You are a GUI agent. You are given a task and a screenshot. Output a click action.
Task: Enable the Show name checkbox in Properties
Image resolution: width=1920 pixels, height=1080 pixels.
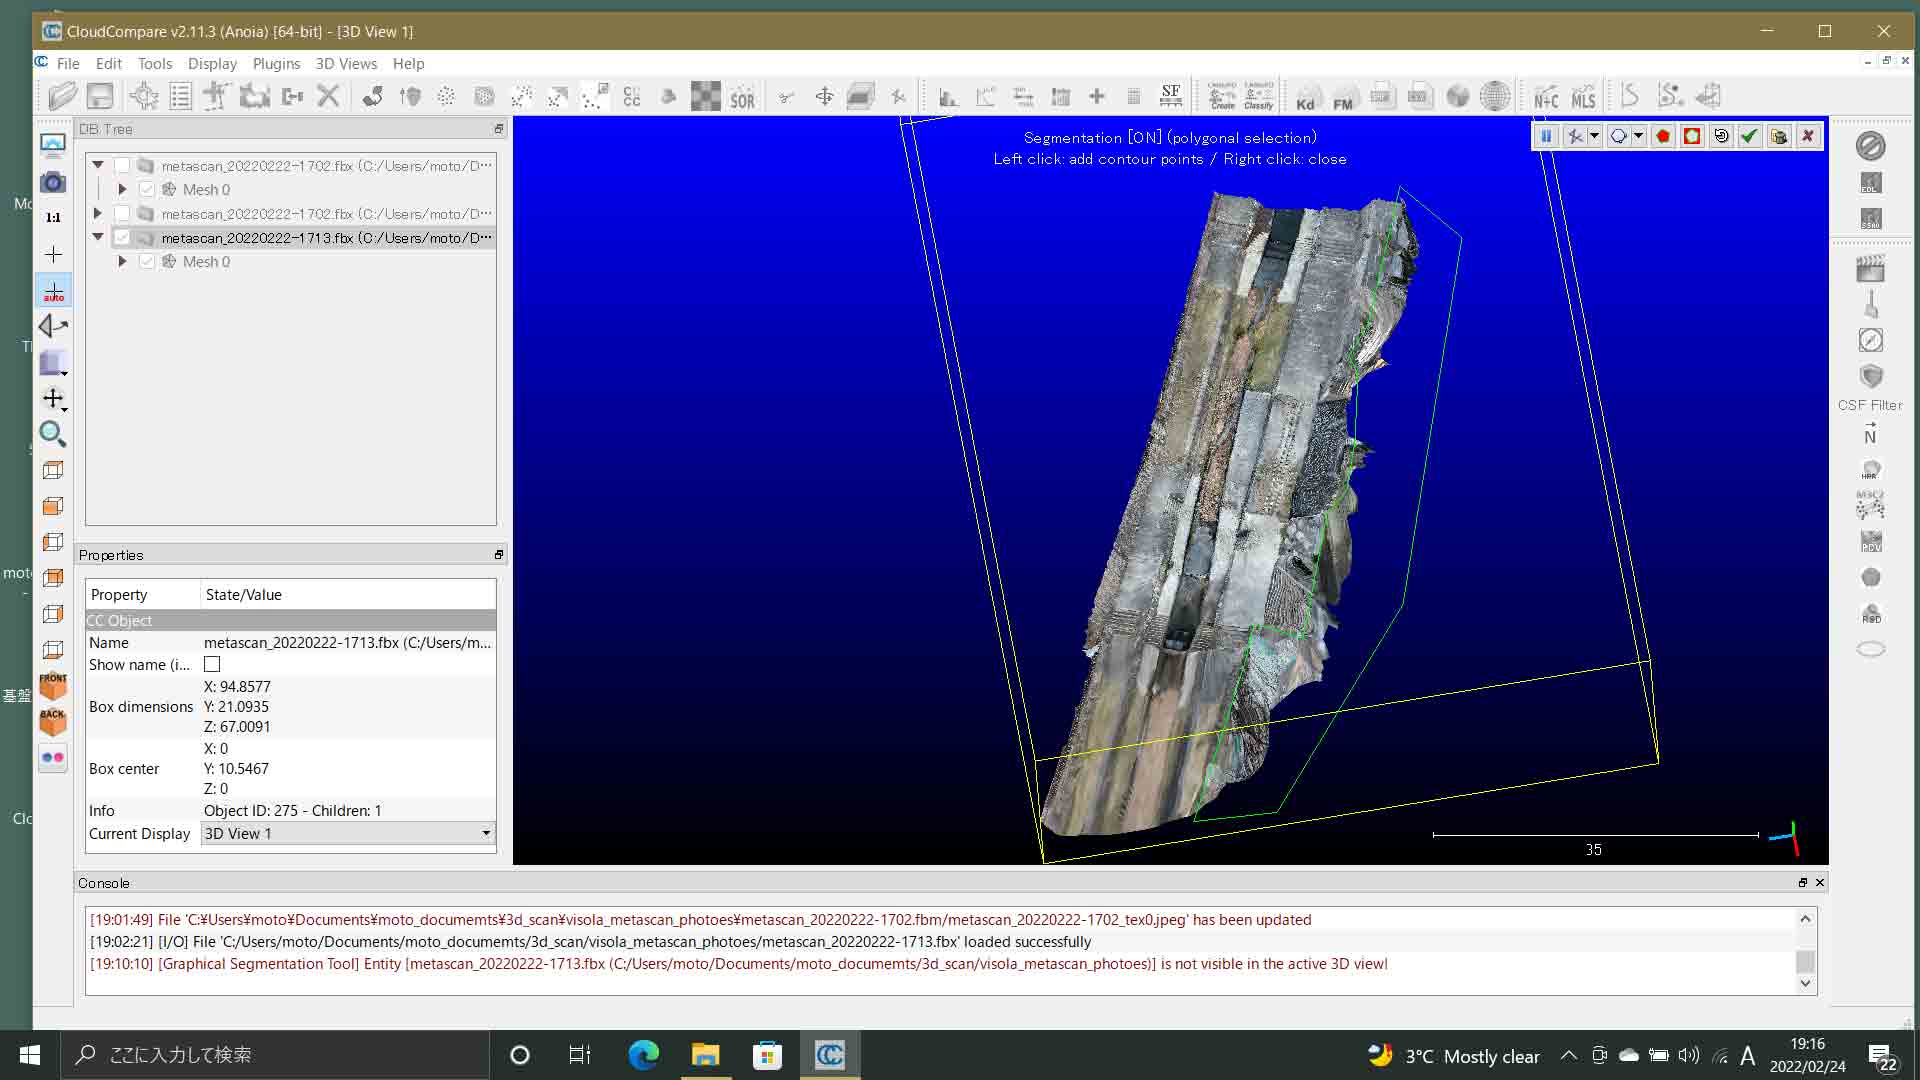(x=212, y=664)
